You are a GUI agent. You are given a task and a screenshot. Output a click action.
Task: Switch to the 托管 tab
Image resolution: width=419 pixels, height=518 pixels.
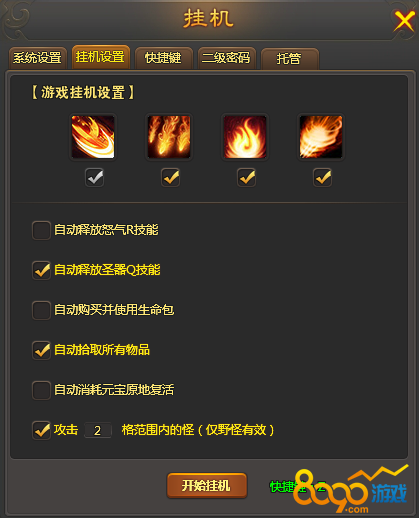(290, 58)
